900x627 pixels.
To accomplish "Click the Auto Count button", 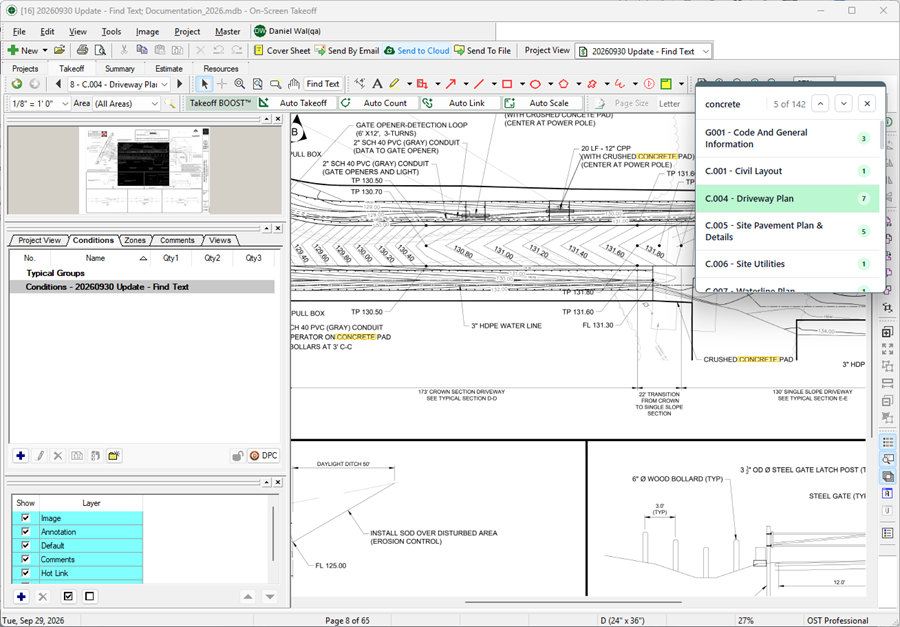I will (378, 103).
